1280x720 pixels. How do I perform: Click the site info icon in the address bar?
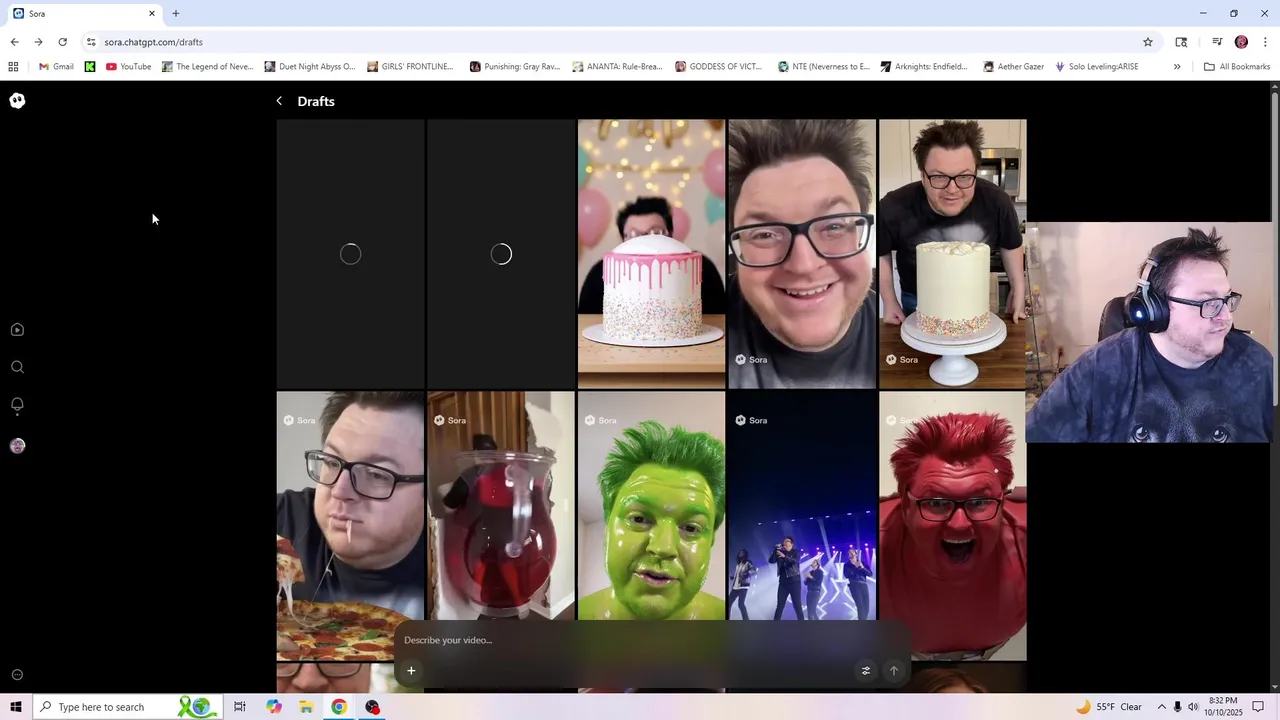91,42
